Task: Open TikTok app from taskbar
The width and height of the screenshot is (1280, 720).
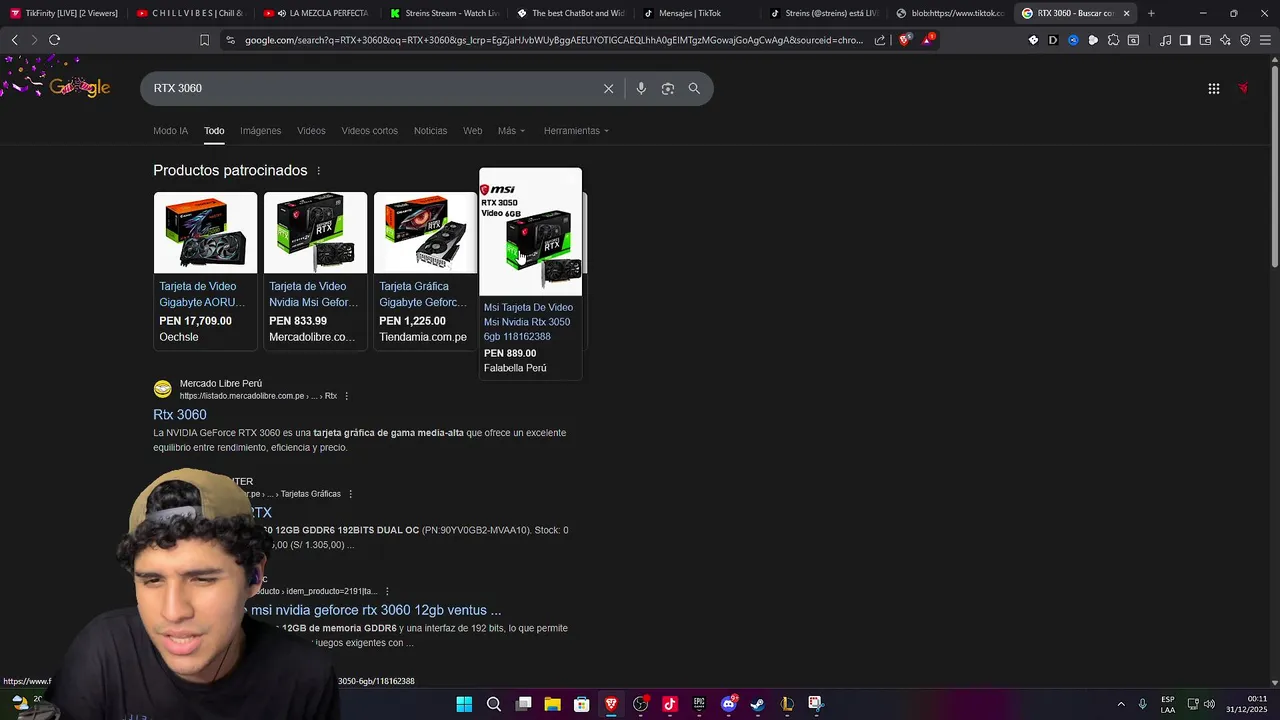Action: pos(669,704)
